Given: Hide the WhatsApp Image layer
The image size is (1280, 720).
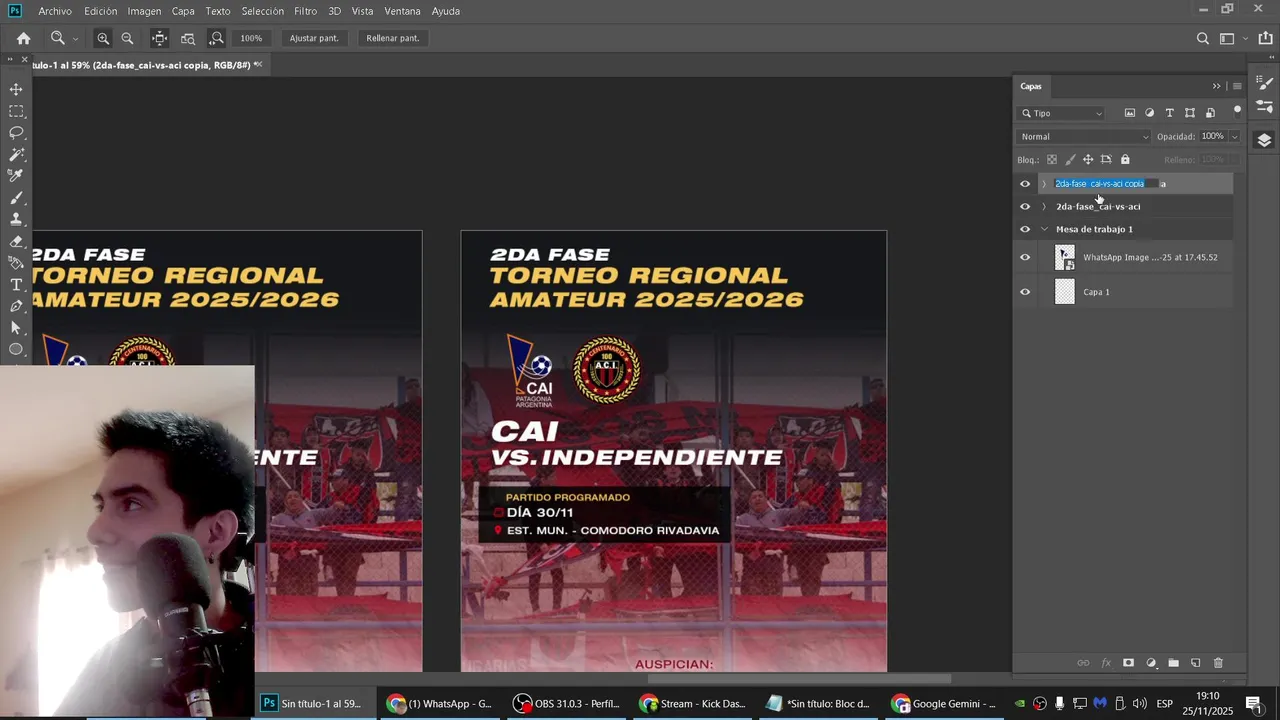Looking at the screenshot, I should (1025, 258).
